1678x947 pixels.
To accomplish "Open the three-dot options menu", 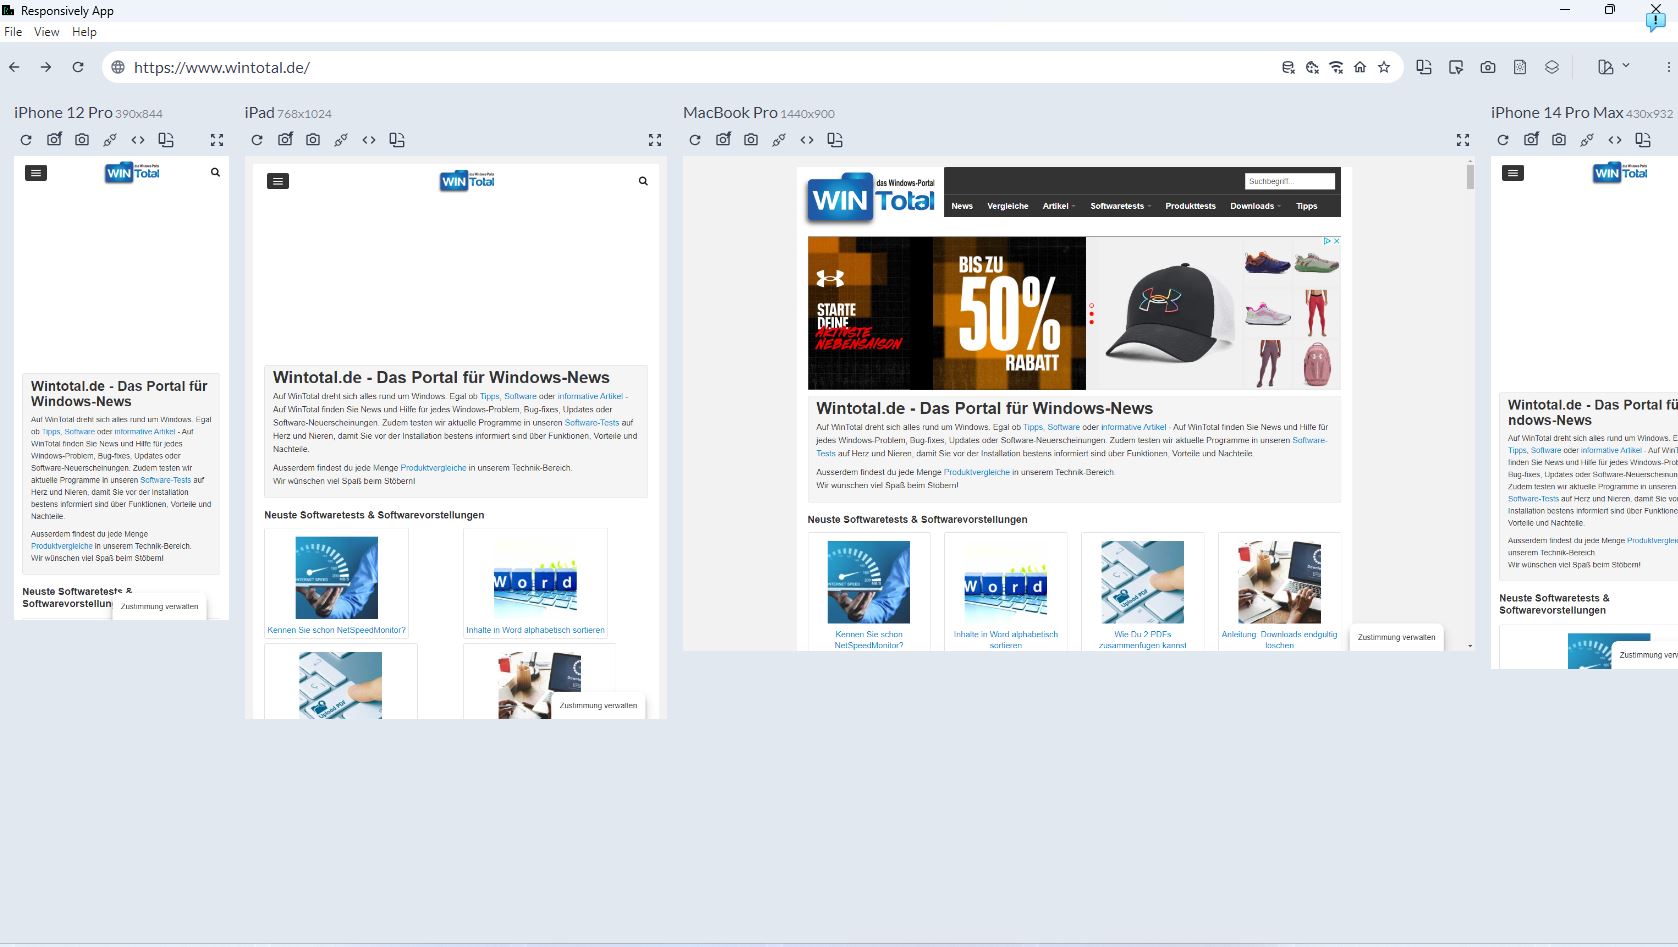I will click(x=1668, y=67).
